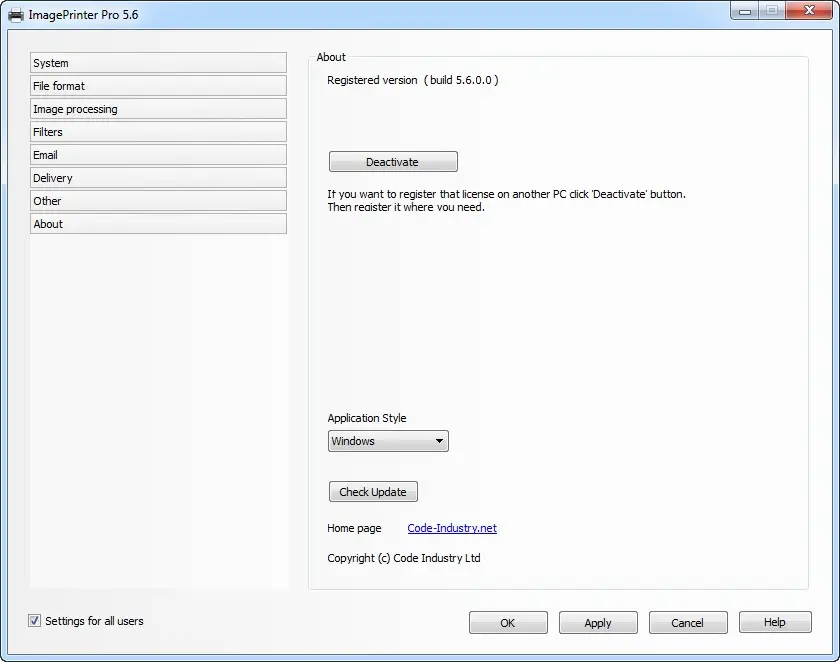
Task: Select the About section in sidebar
Action: pyautogui.click(x=158, y=224)
